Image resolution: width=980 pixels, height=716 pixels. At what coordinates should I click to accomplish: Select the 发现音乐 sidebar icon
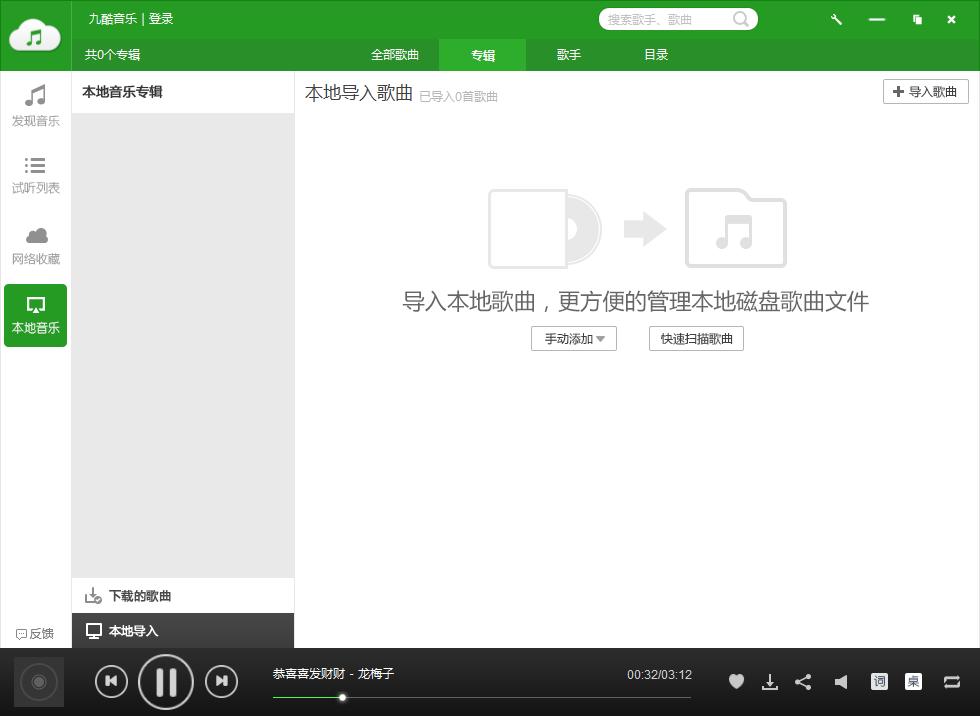click(x=35, y=105)
